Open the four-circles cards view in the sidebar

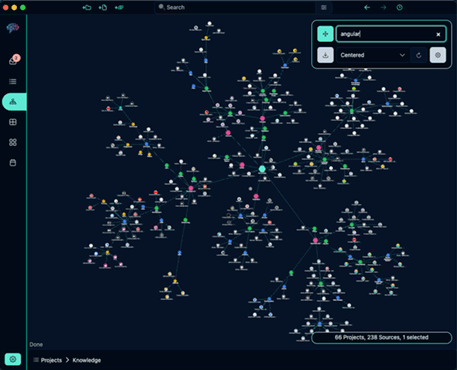tap(13, 142)
